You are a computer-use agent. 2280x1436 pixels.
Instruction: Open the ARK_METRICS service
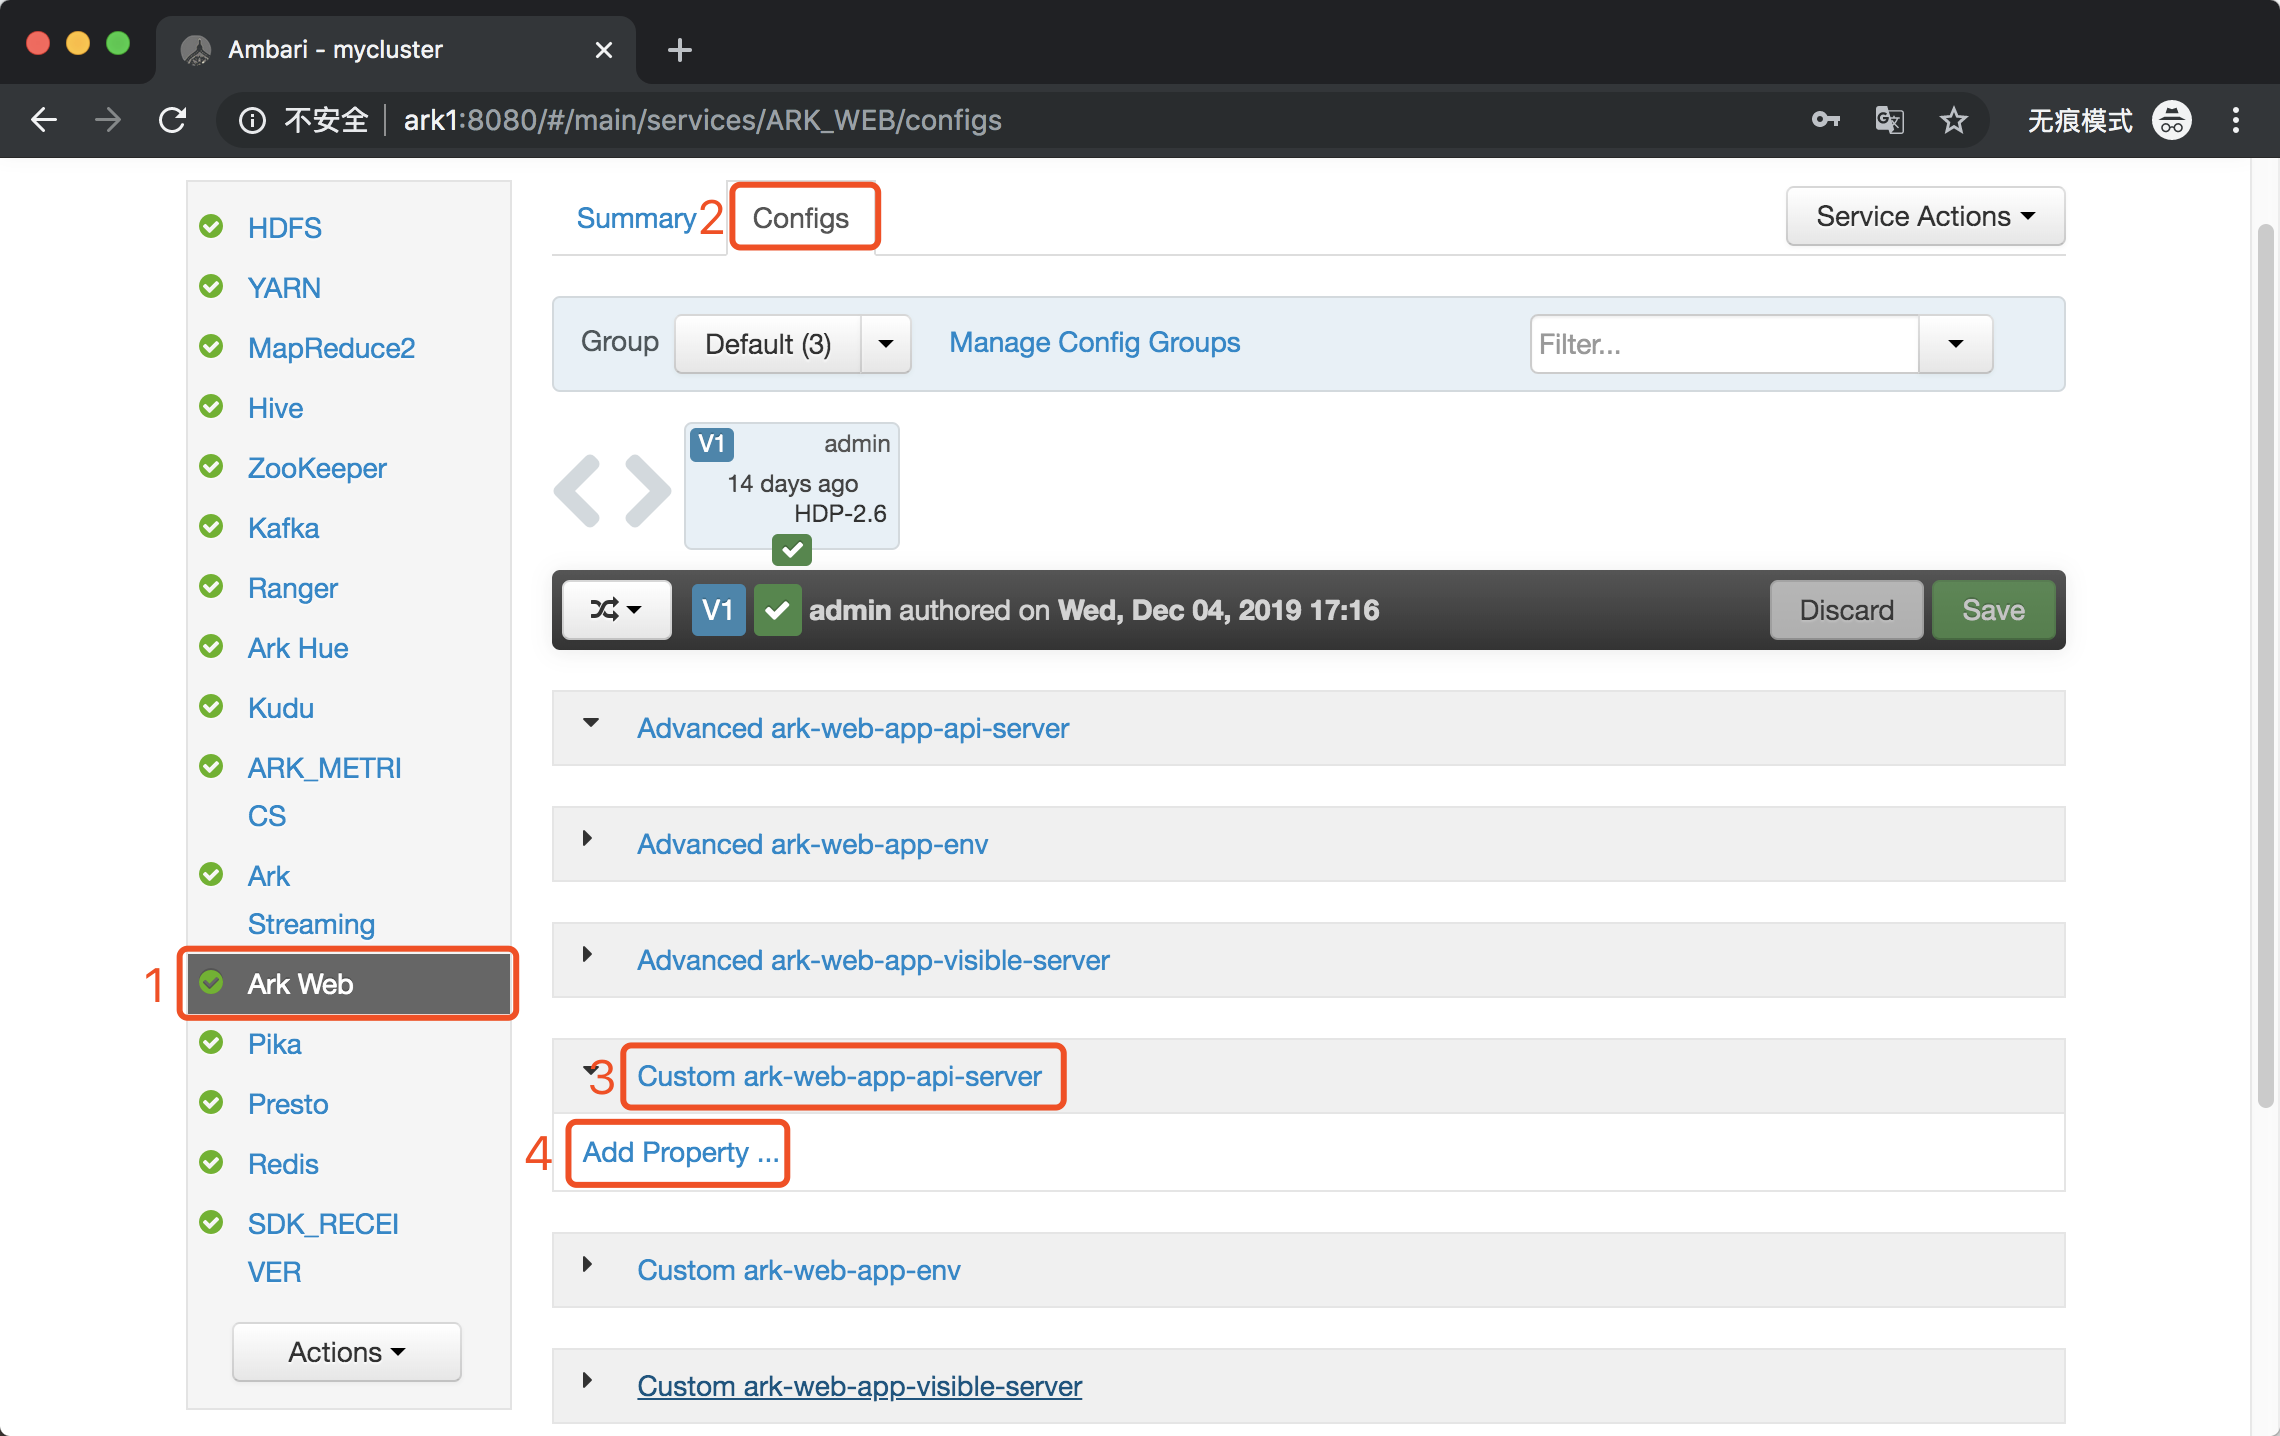324,791
